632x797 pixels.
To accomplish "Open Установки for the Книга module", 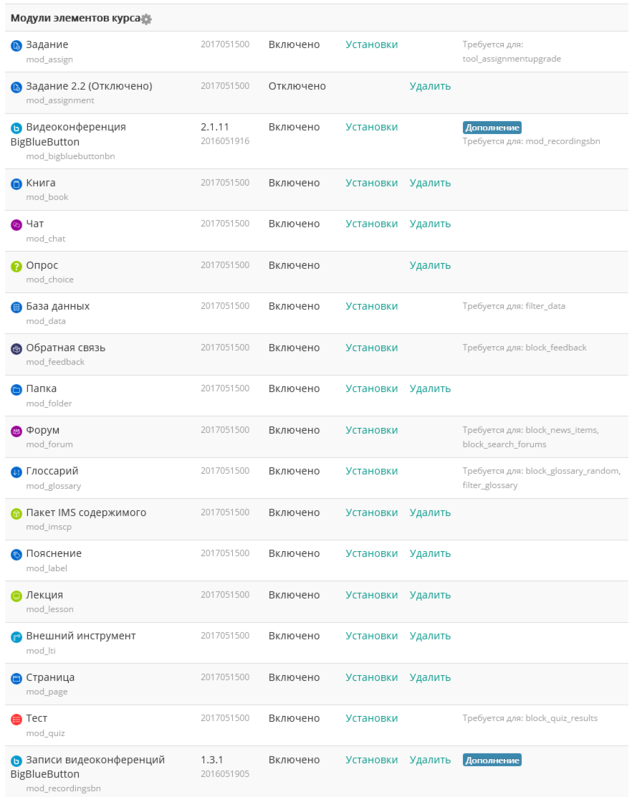I will [371, 183].
